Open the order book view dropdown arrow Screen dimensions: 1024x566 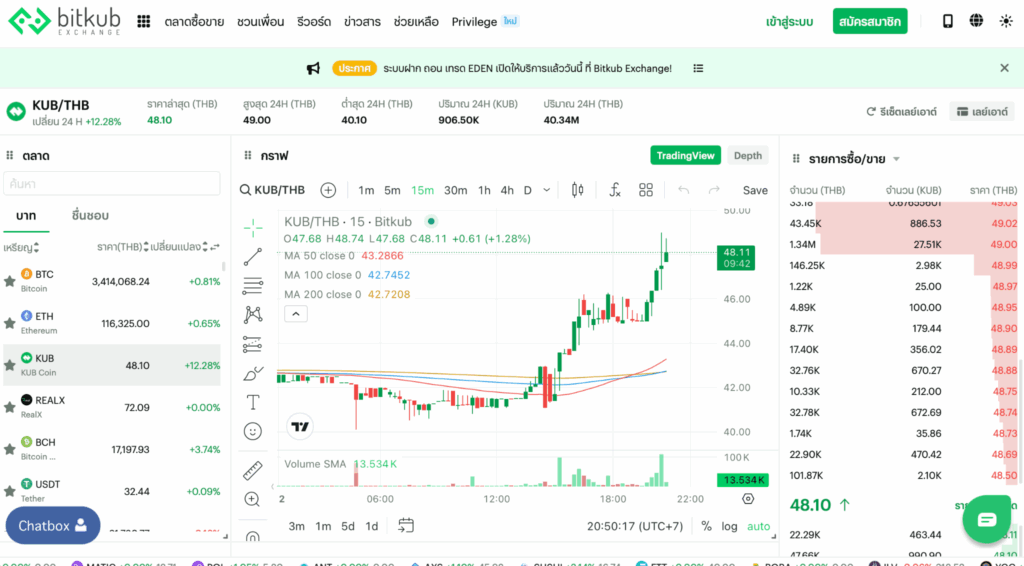[897, 159]
